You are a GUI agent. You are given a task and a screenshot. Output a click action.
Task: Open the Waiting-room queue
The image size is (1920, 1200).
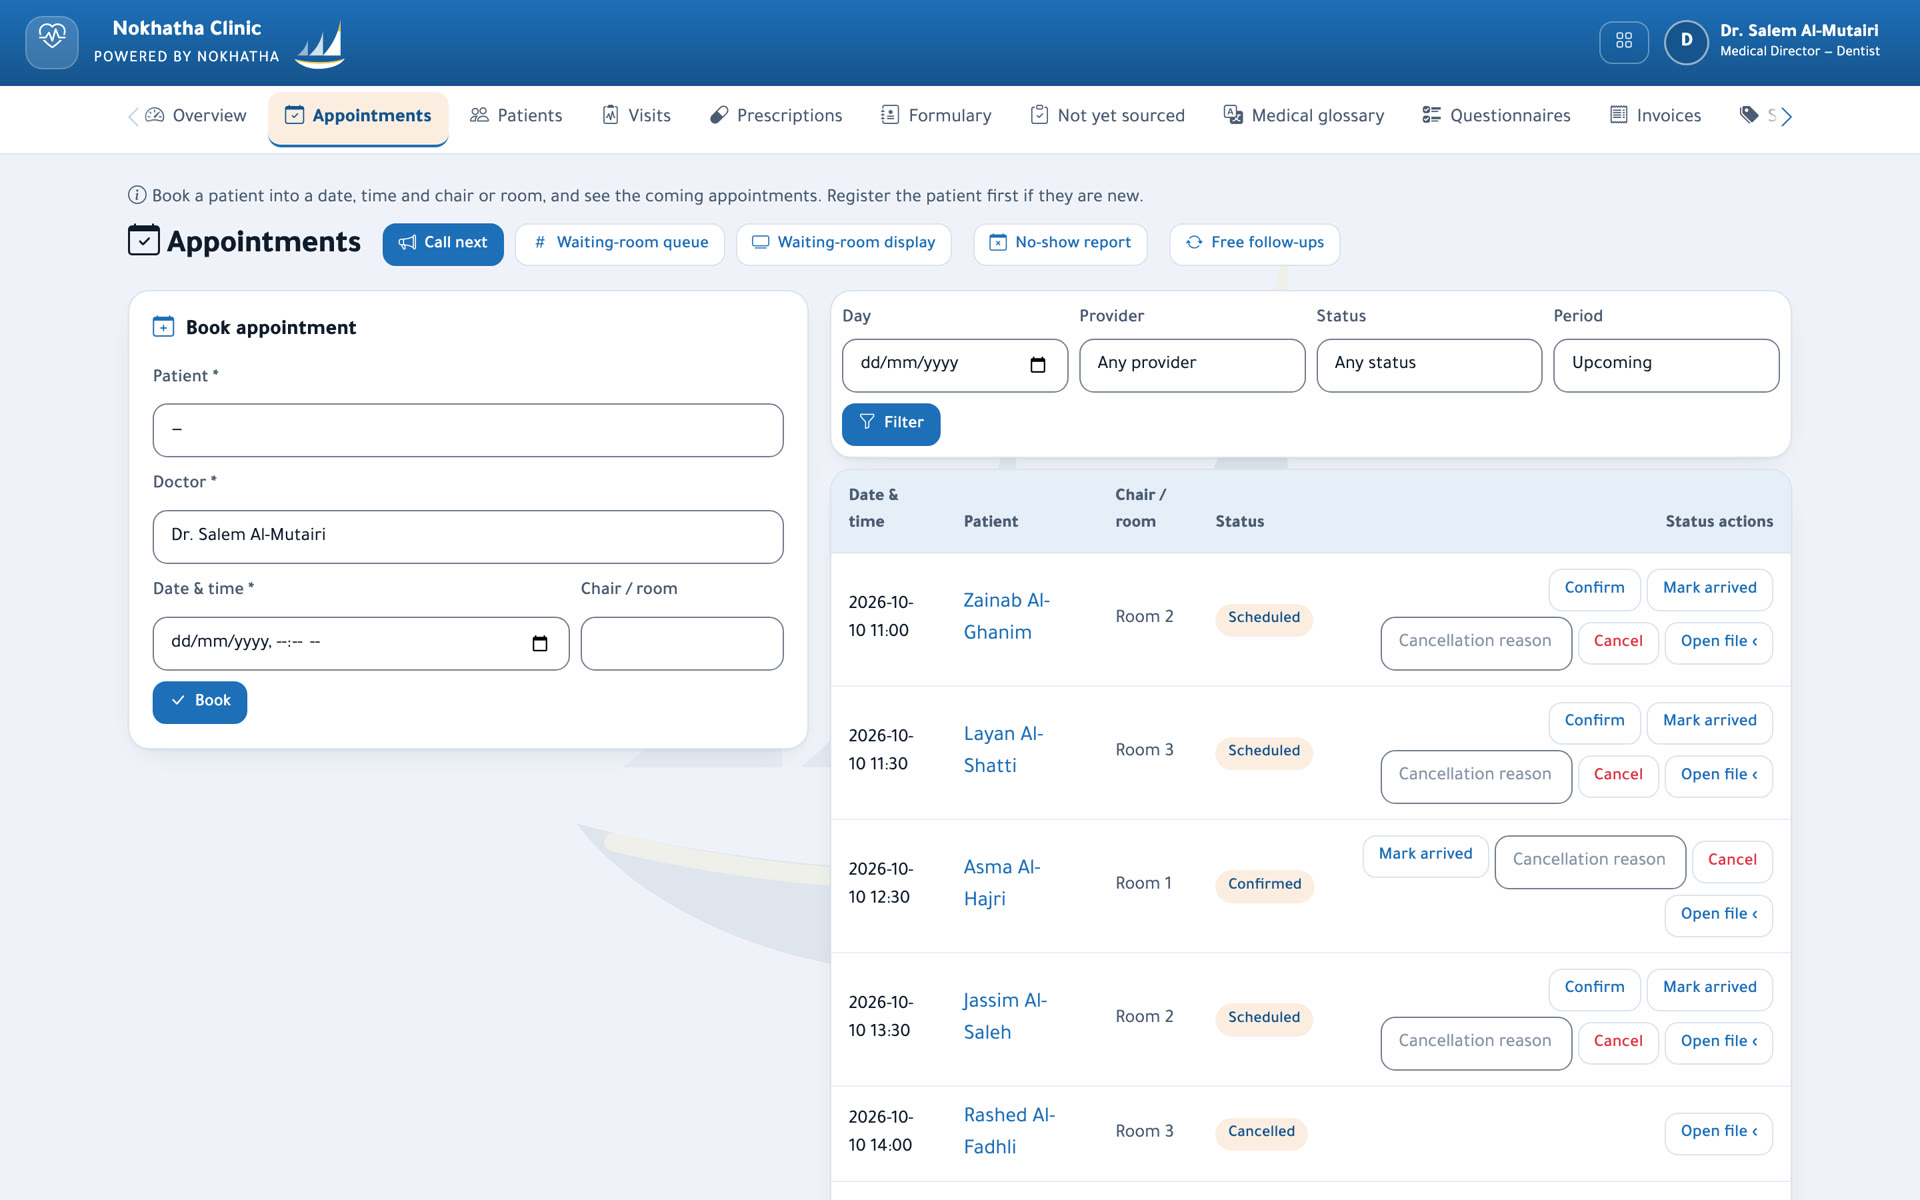(620, 244)
